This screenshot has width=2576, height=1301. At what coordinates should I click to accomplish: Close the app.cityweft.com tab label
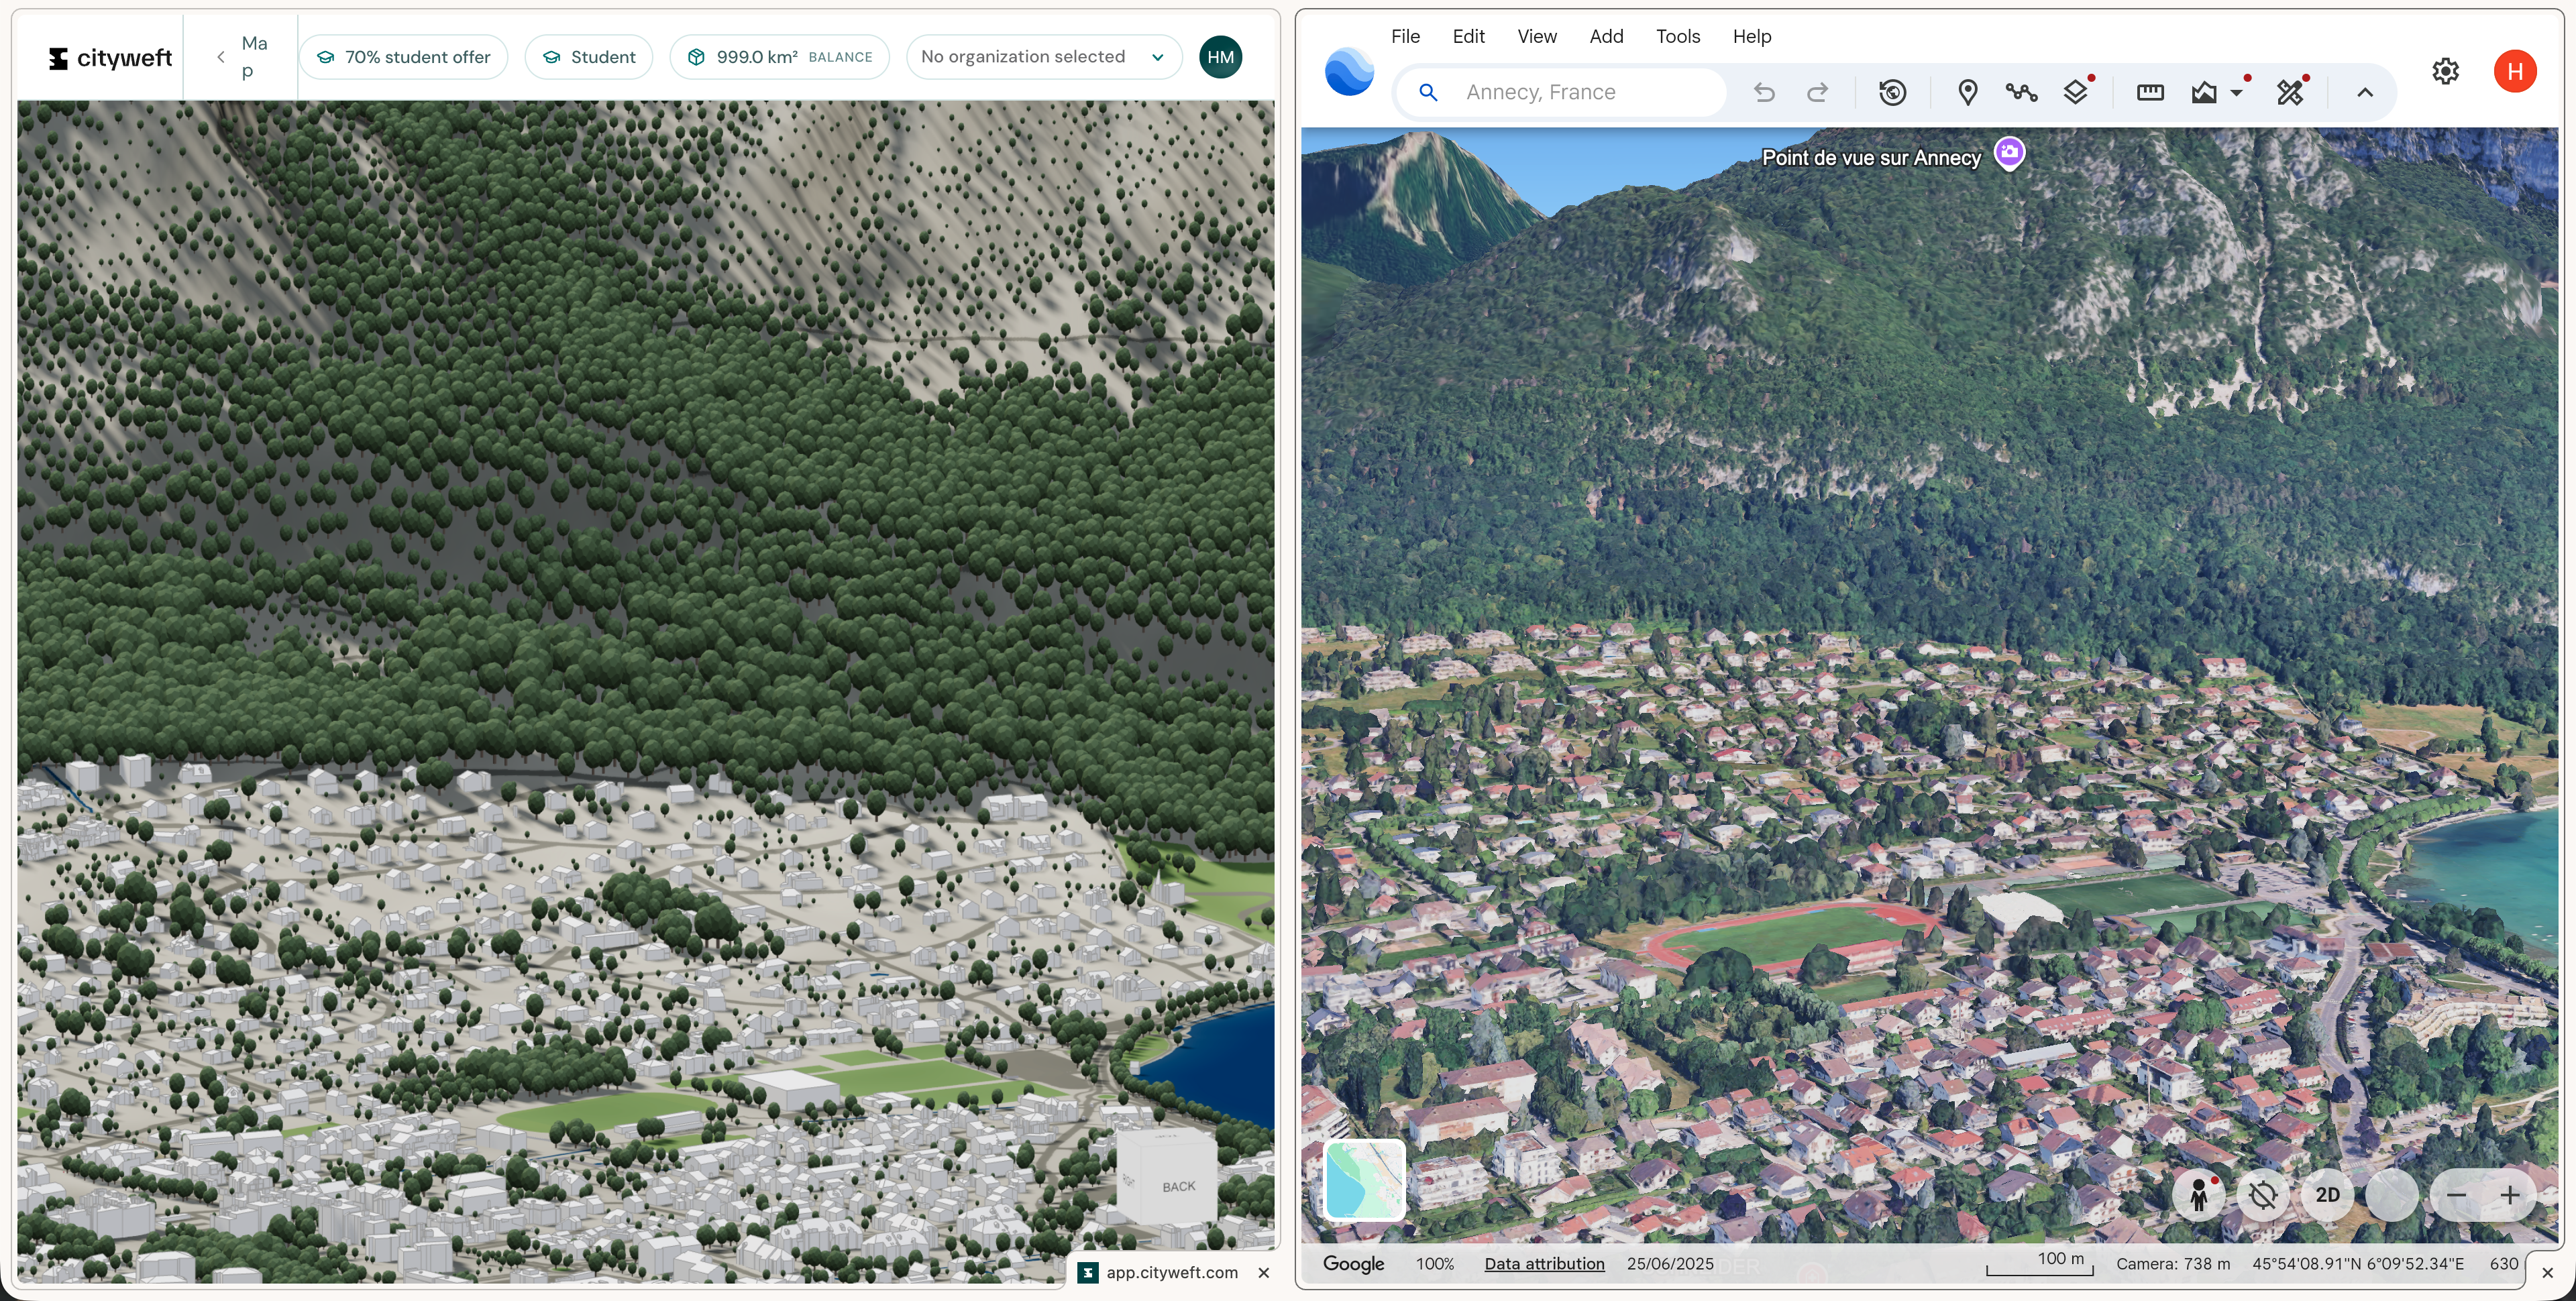point(1264,1272)
